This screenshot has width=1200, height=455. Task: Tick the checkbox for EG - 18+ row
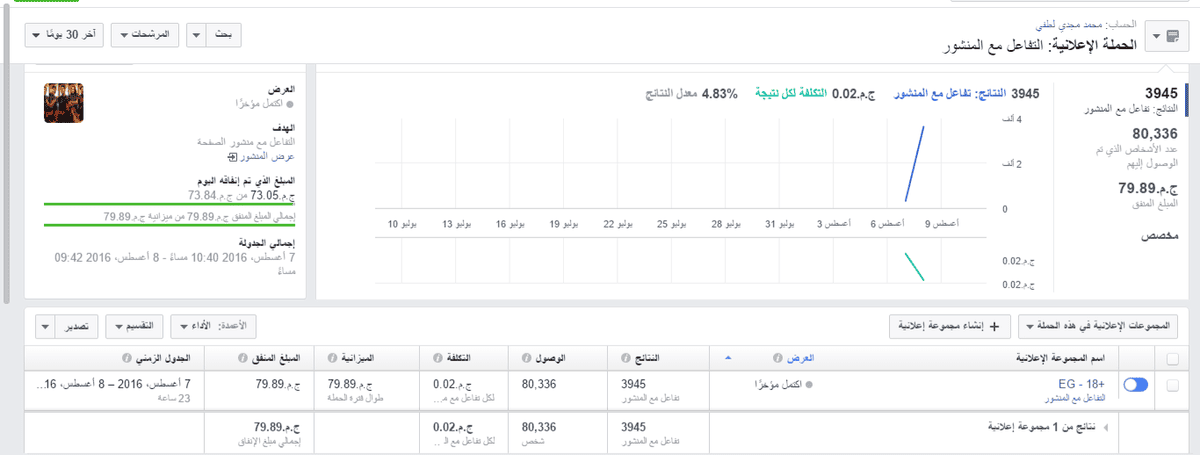[1172, 385]
